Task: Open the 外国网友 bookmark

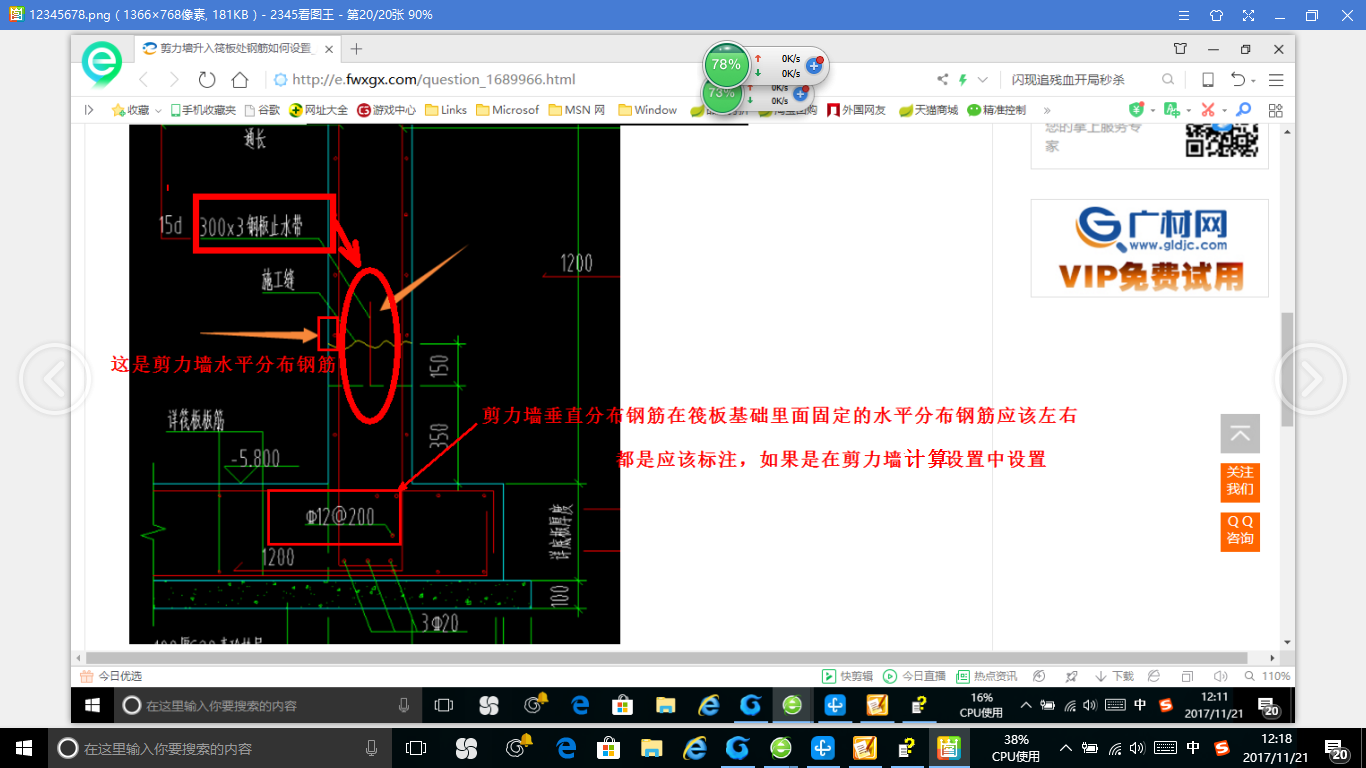Action: [x=856, y=110]
